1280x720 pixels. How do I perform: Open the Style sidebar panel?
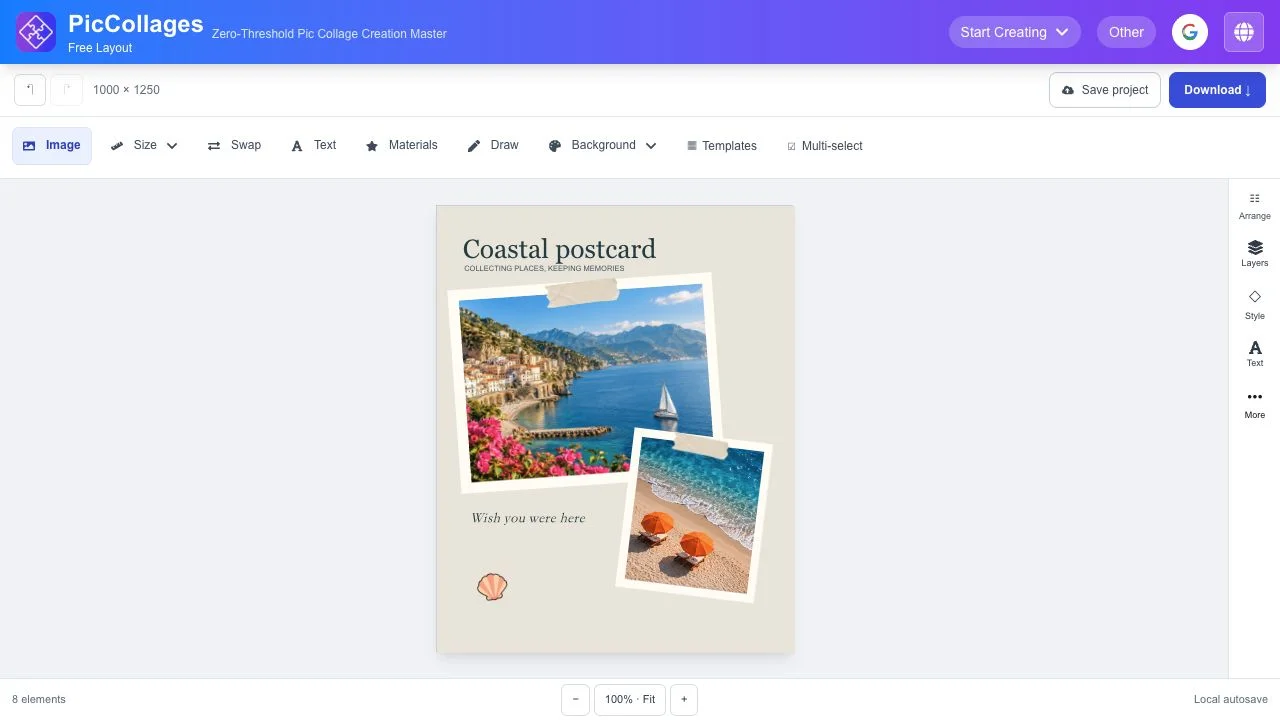pyautogui.click(x=1255, y=305)
